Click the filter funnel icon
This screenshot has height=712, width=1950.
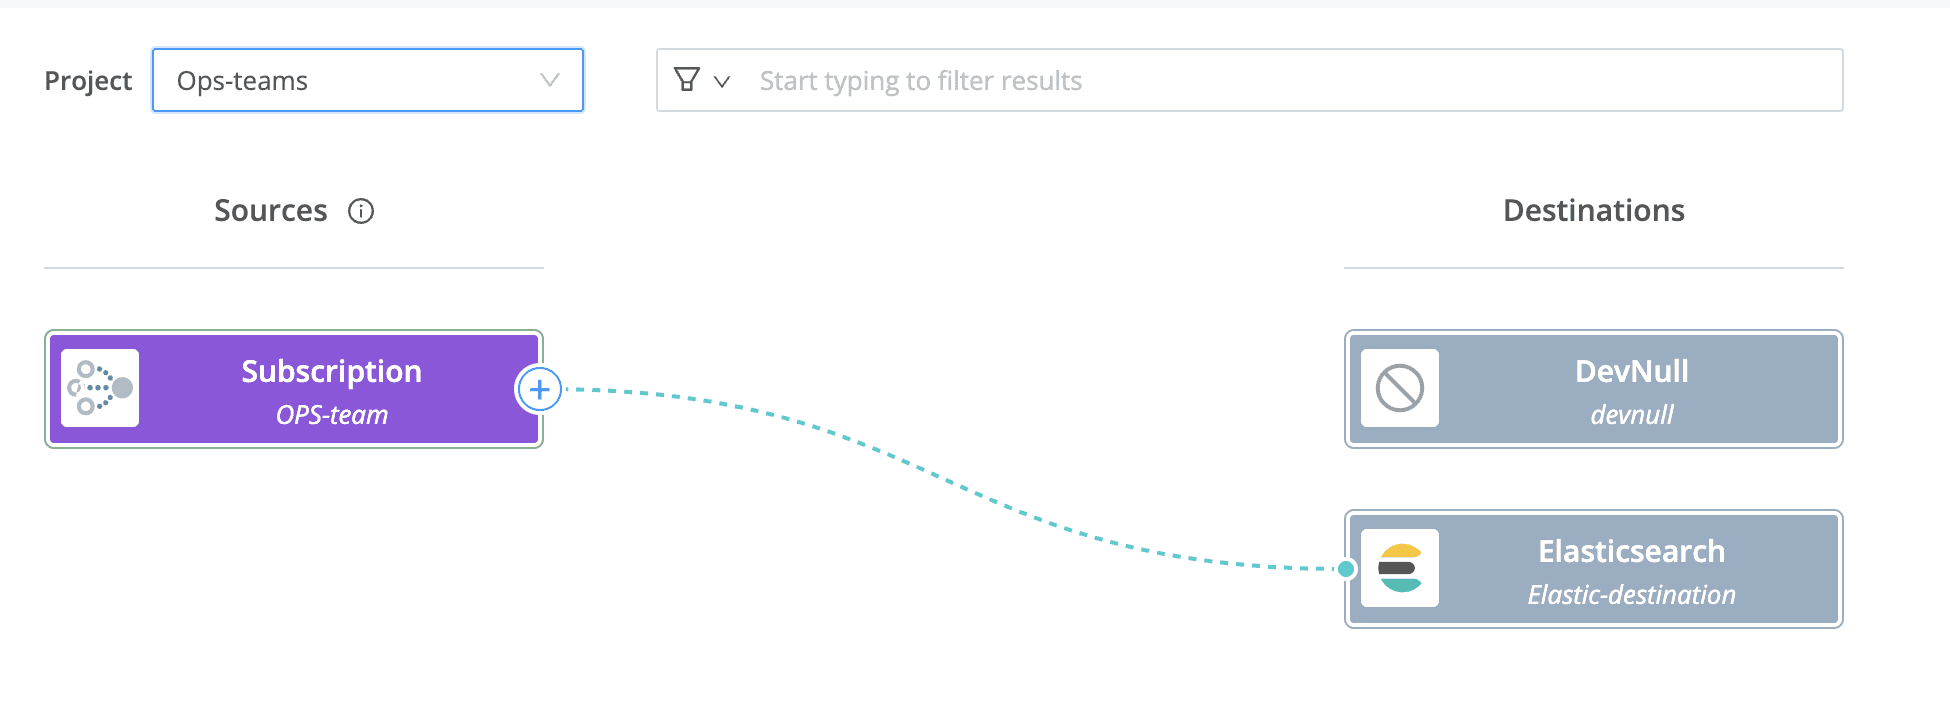[x=684, y=79]
